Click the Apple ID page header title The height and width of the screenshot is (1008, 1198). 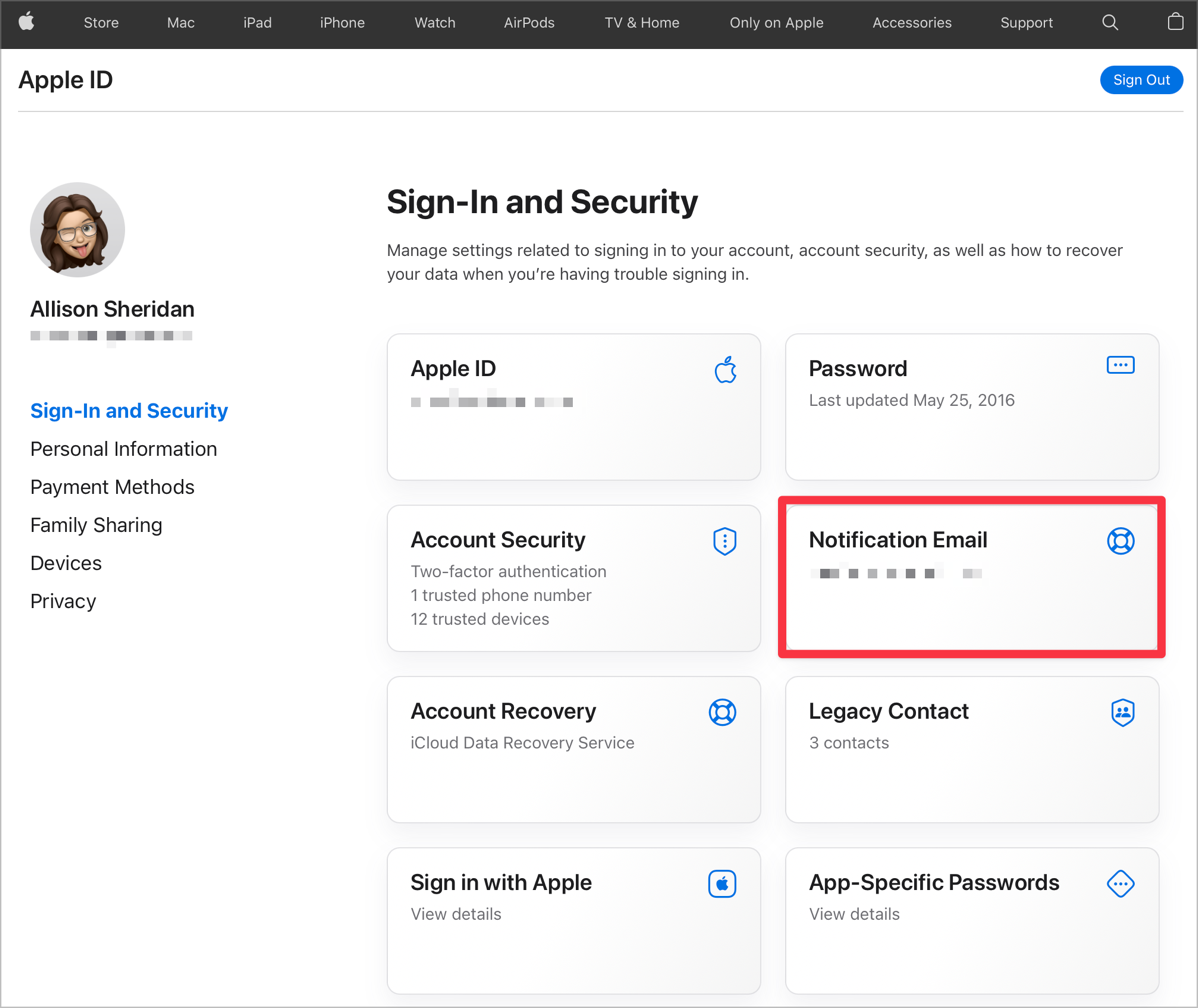(66, 79)
